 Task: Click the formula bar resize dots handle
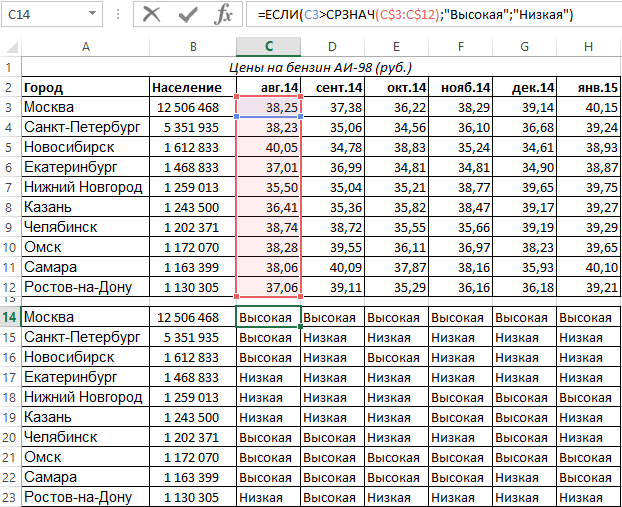pyautogui.click(x=119, y=14)
